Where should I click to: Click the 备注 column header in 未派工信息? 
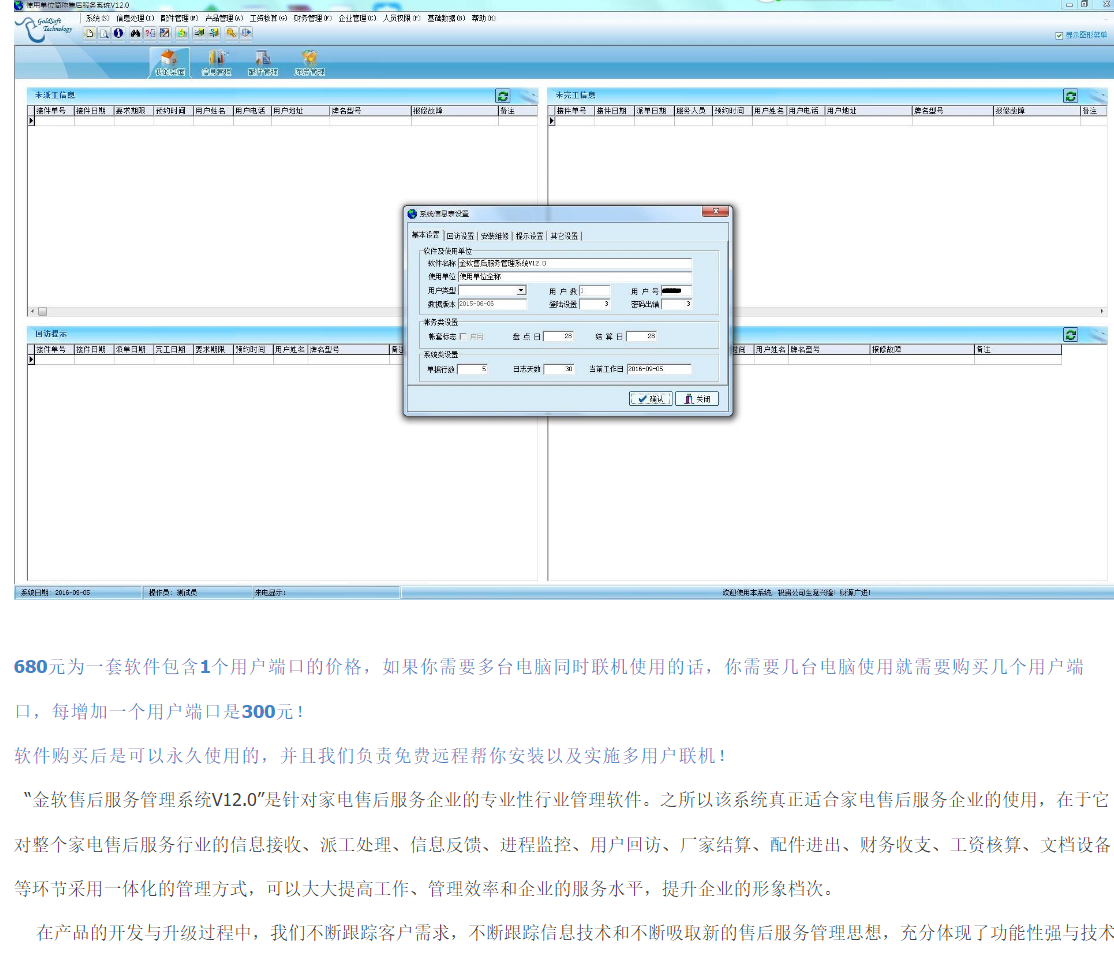point(518,112)
